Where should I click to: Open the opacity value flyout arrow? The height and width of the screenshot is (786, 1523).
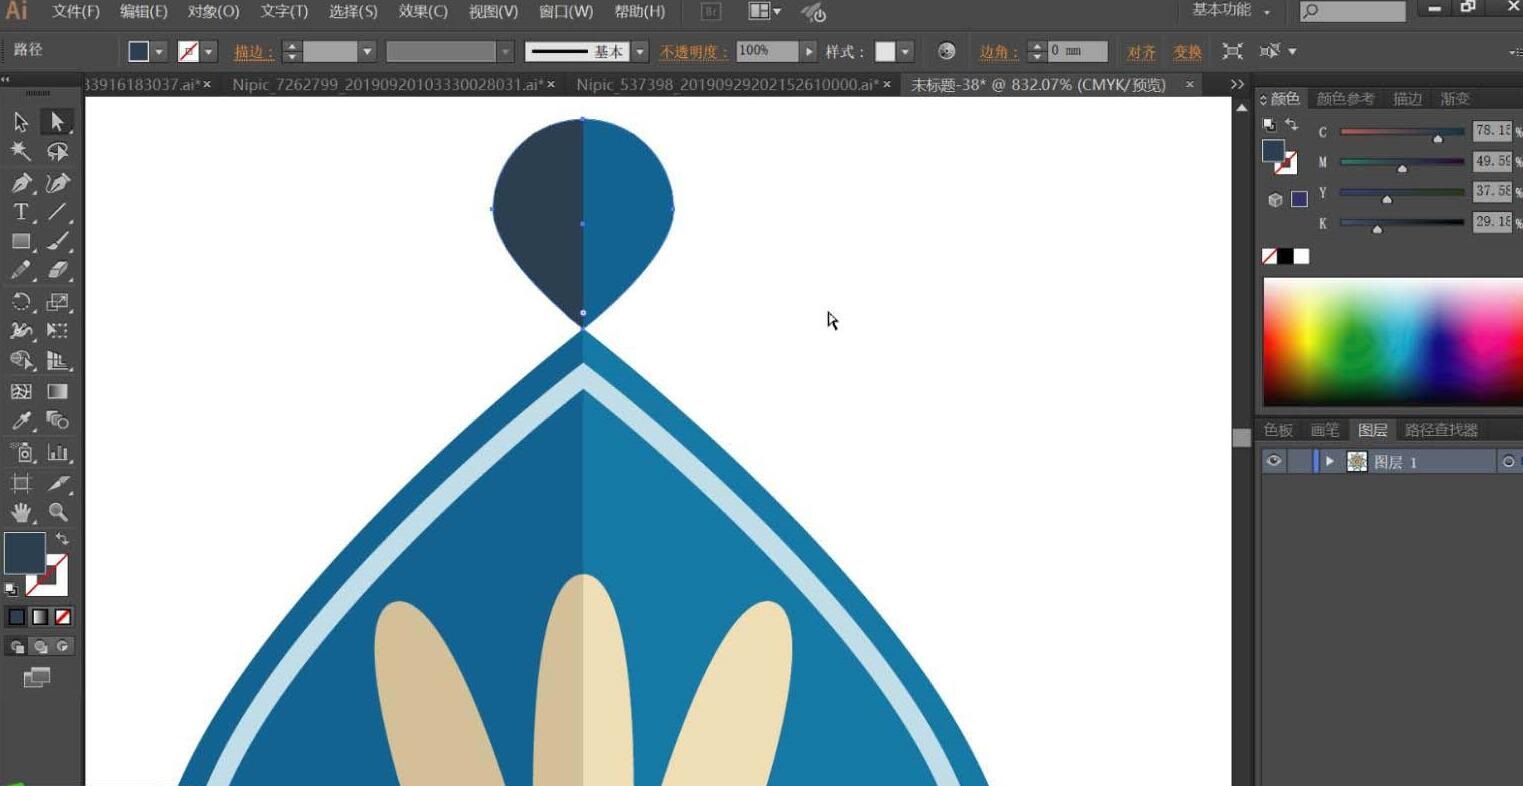pyautogui.click(x=809, y=51)
